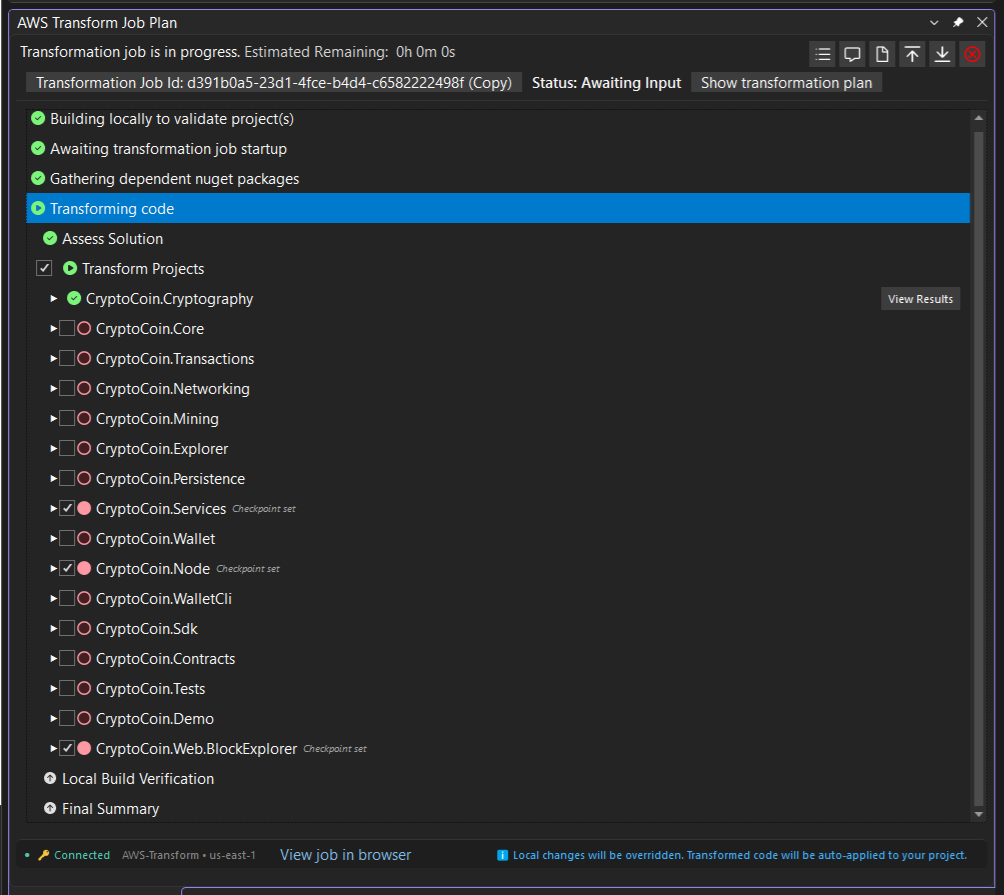Click the upload arrow icon in toolbar

tap(912, 54)
